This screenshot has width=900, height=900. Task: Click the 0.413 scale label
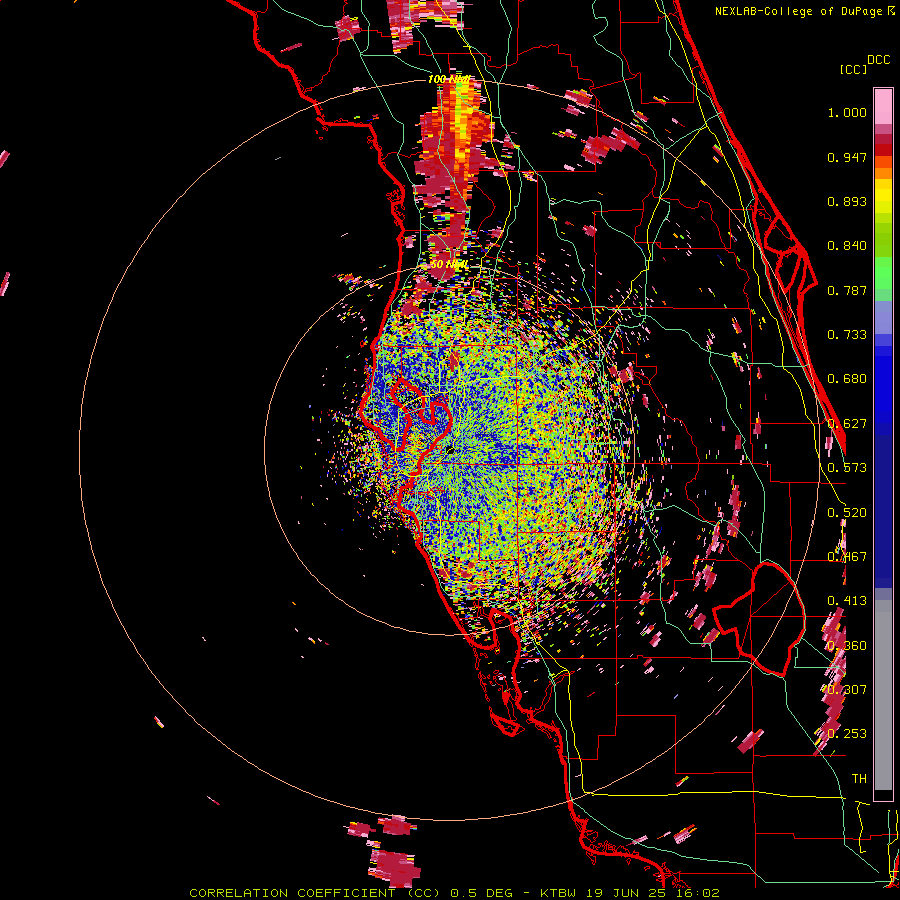coord(847,601)
